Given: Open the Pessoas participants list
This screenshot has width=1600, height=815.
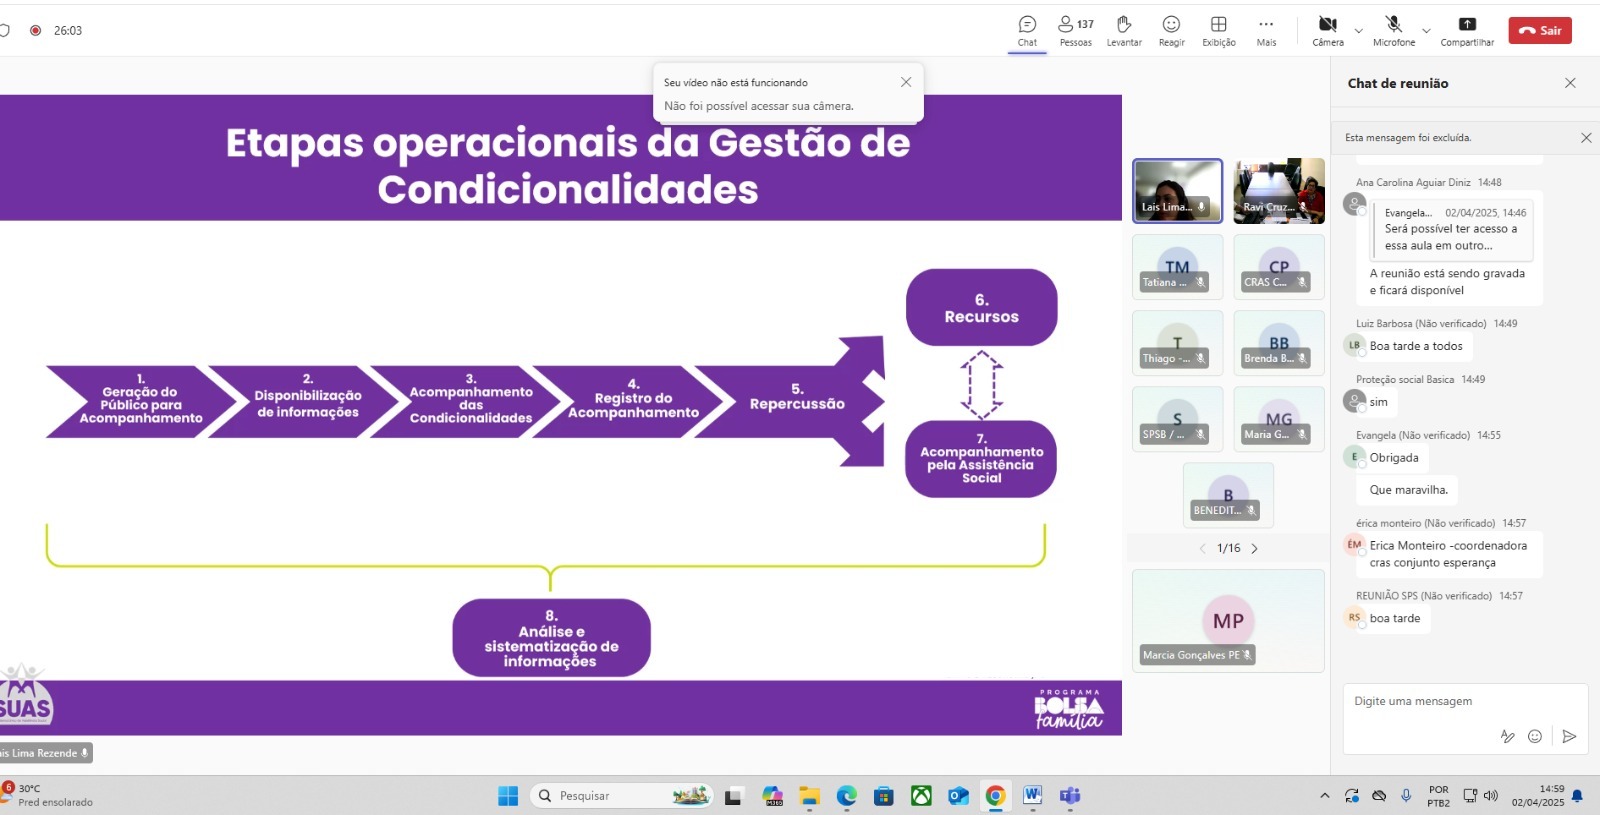Looking at the screenshot, I should (x=1075, y=30).
